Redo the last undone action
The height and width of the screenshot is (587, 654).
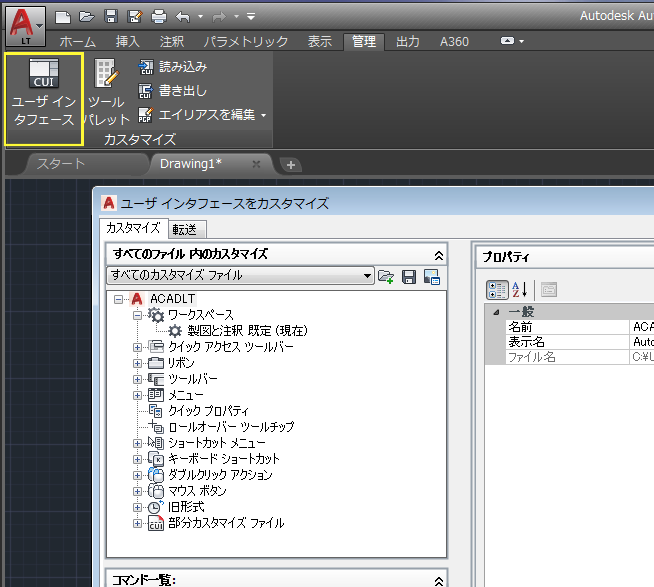pos(219,17)
